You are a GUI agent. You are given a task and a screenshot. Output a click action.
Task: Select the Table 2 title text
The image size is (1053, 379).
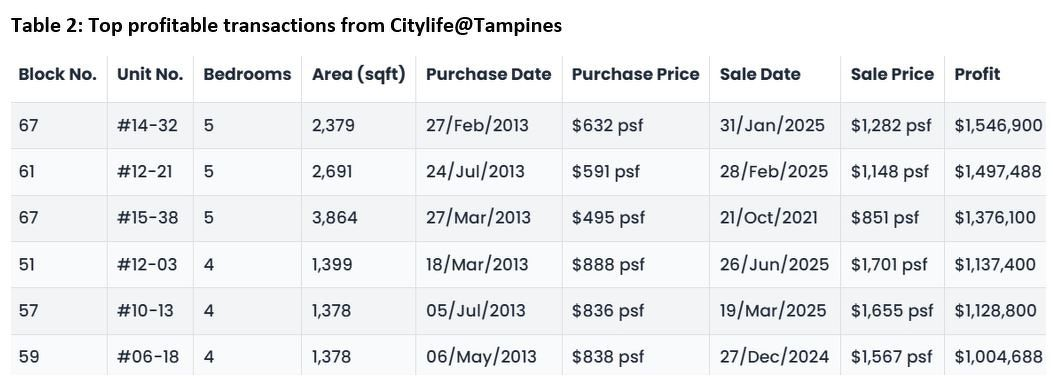(286, 26)
